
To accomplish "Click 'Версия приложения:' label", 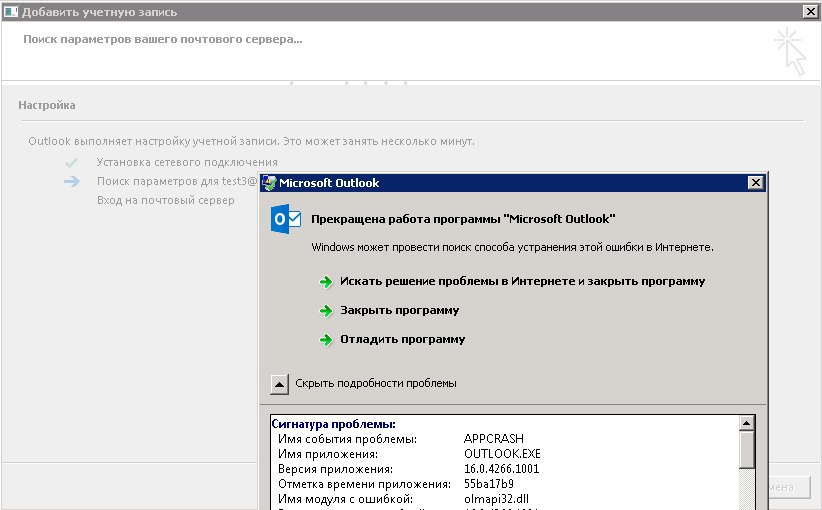I will pyautogui.click(x=336, y=469).
